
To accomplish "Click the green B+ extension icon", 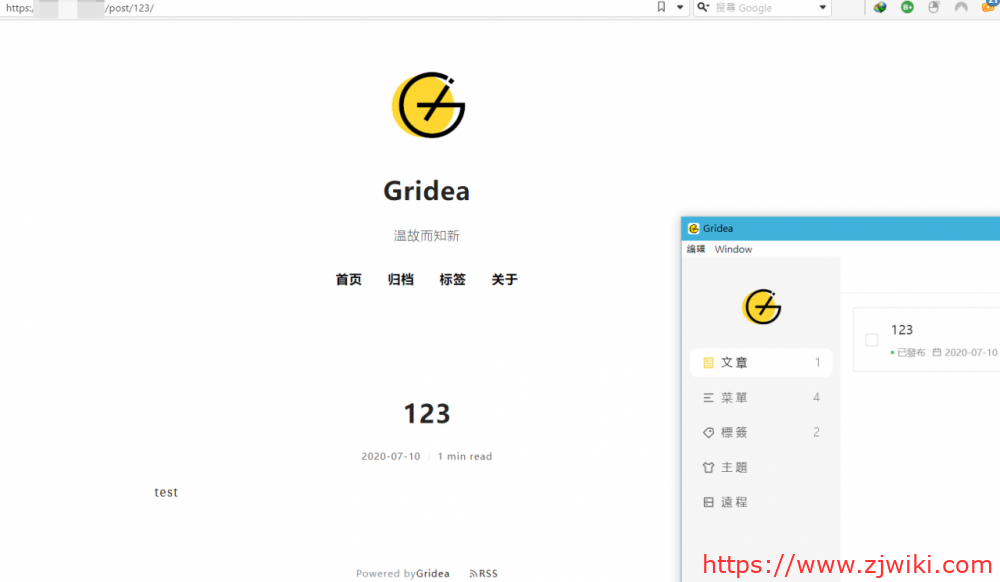I will click(x=906, y=8).
